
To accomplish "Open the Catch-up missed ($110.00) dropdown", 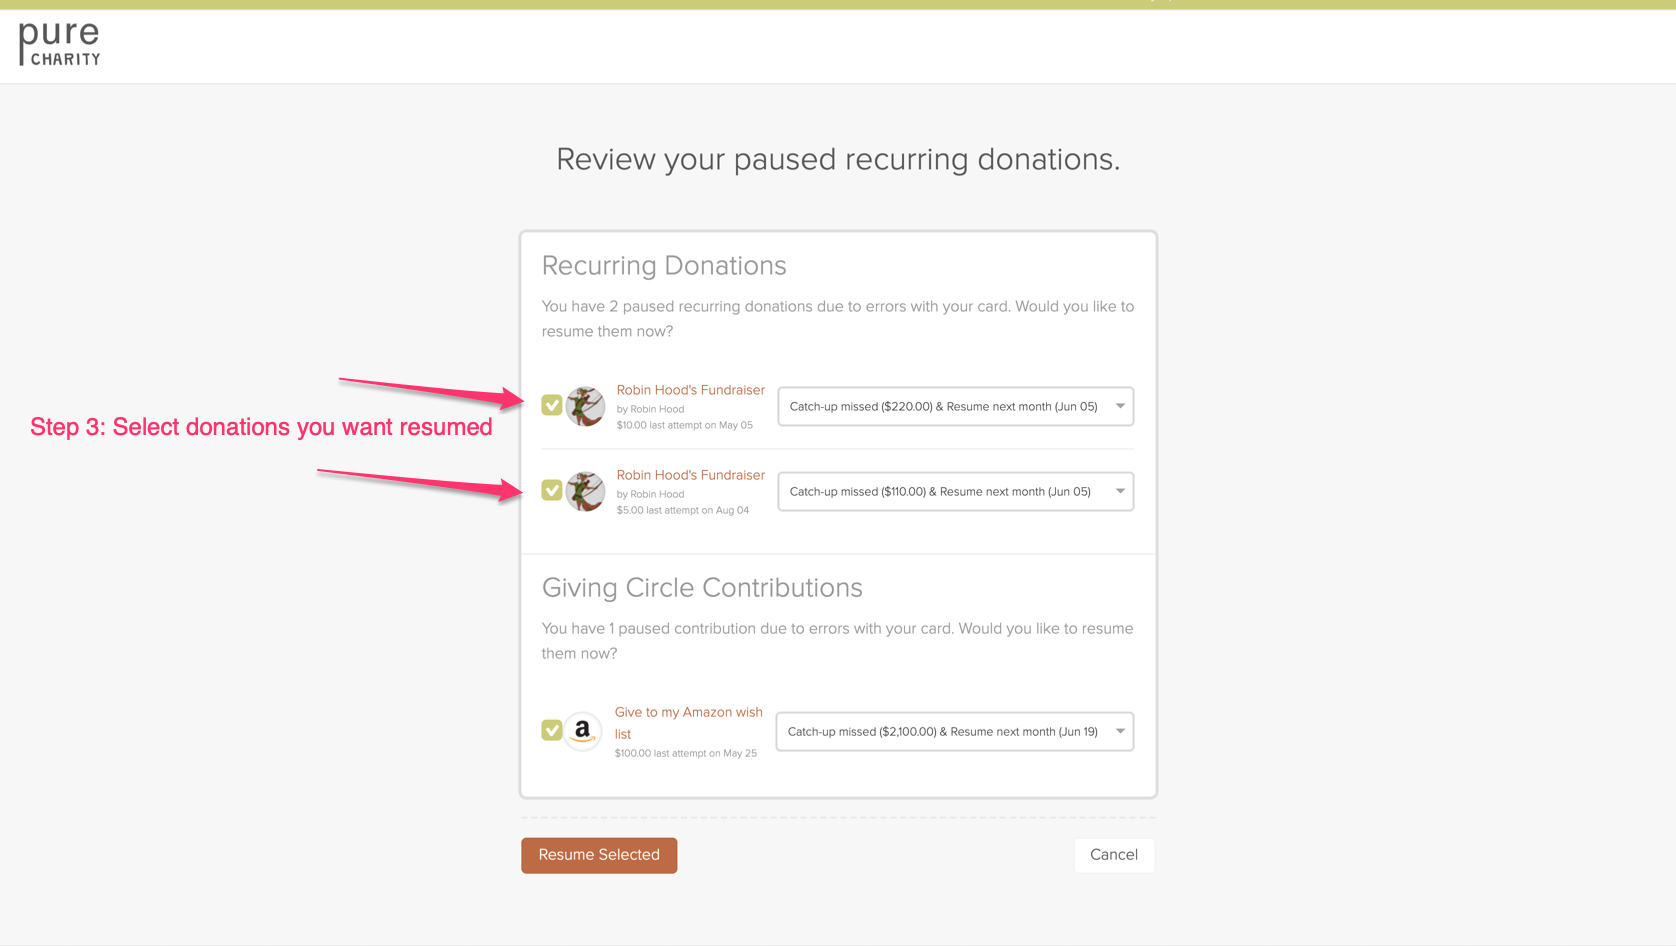I will click(956, 491).
